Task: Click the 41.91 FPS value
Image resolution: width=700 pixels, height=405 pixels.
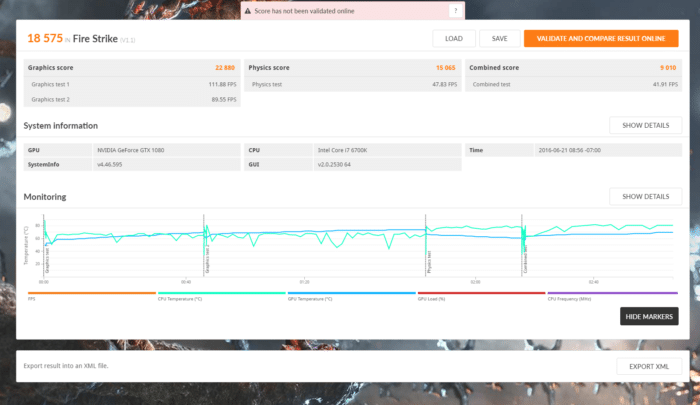Action: [x=665, y=84]
